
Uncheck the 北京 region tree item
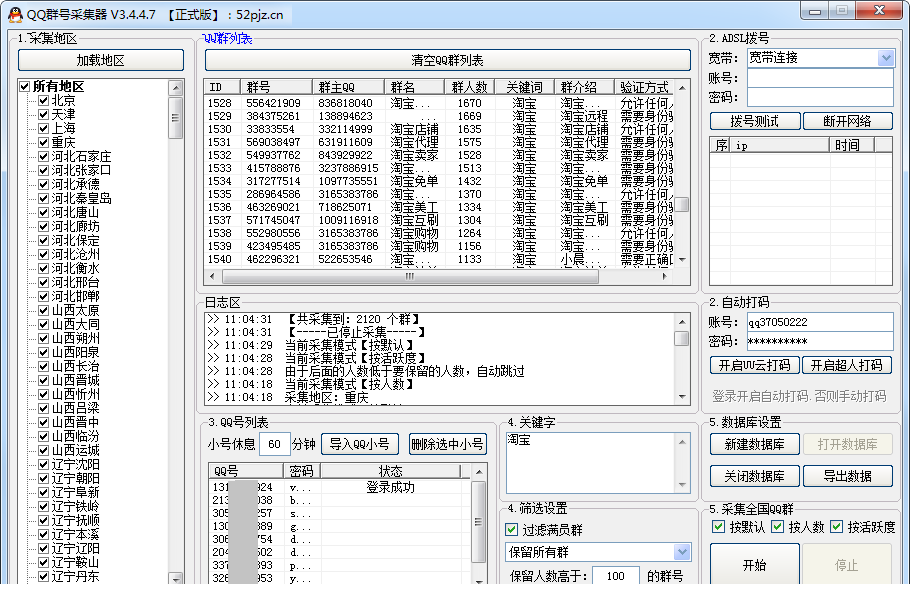point(44,100)
